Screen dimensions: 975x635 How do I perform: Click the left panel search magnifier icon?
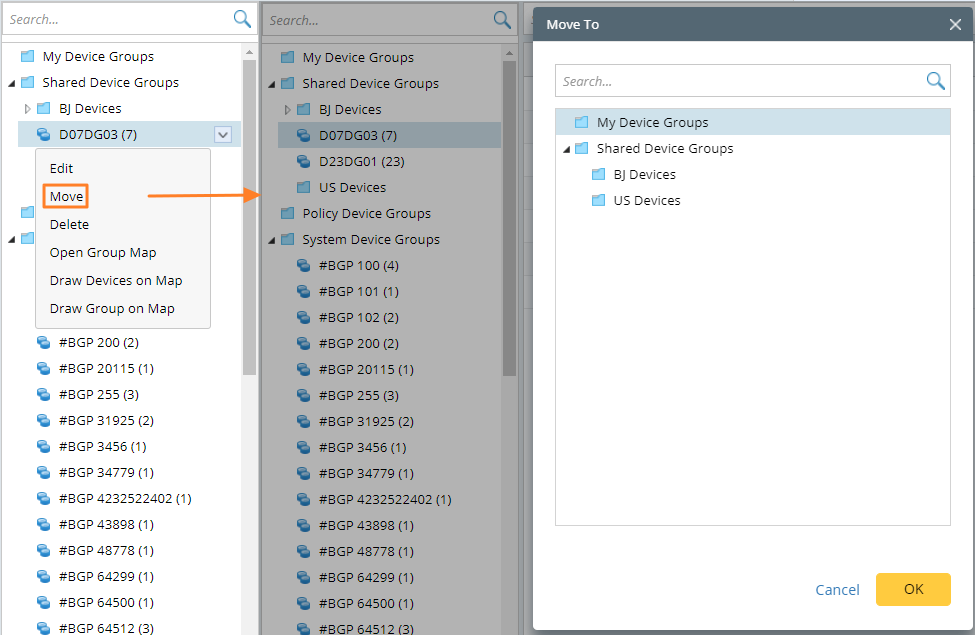pos(242,18)
